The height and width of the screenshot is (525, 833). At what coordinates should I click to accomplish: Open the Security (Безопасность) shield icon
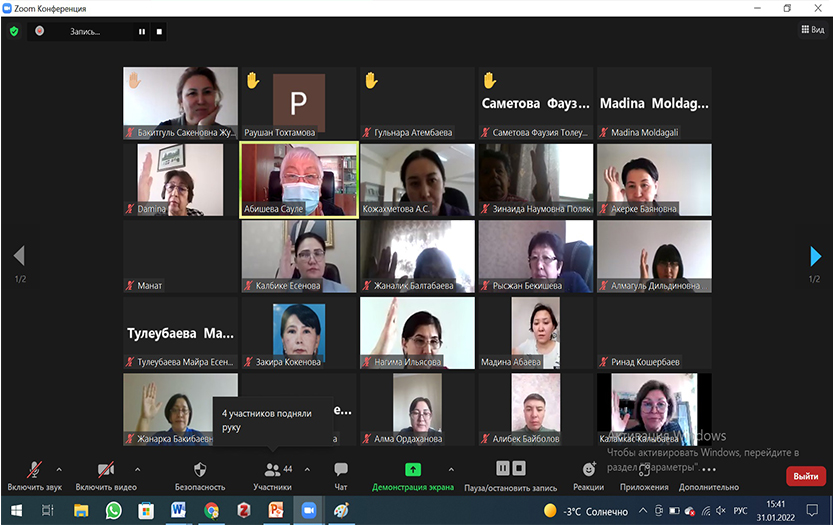click(x=200, y=470)
